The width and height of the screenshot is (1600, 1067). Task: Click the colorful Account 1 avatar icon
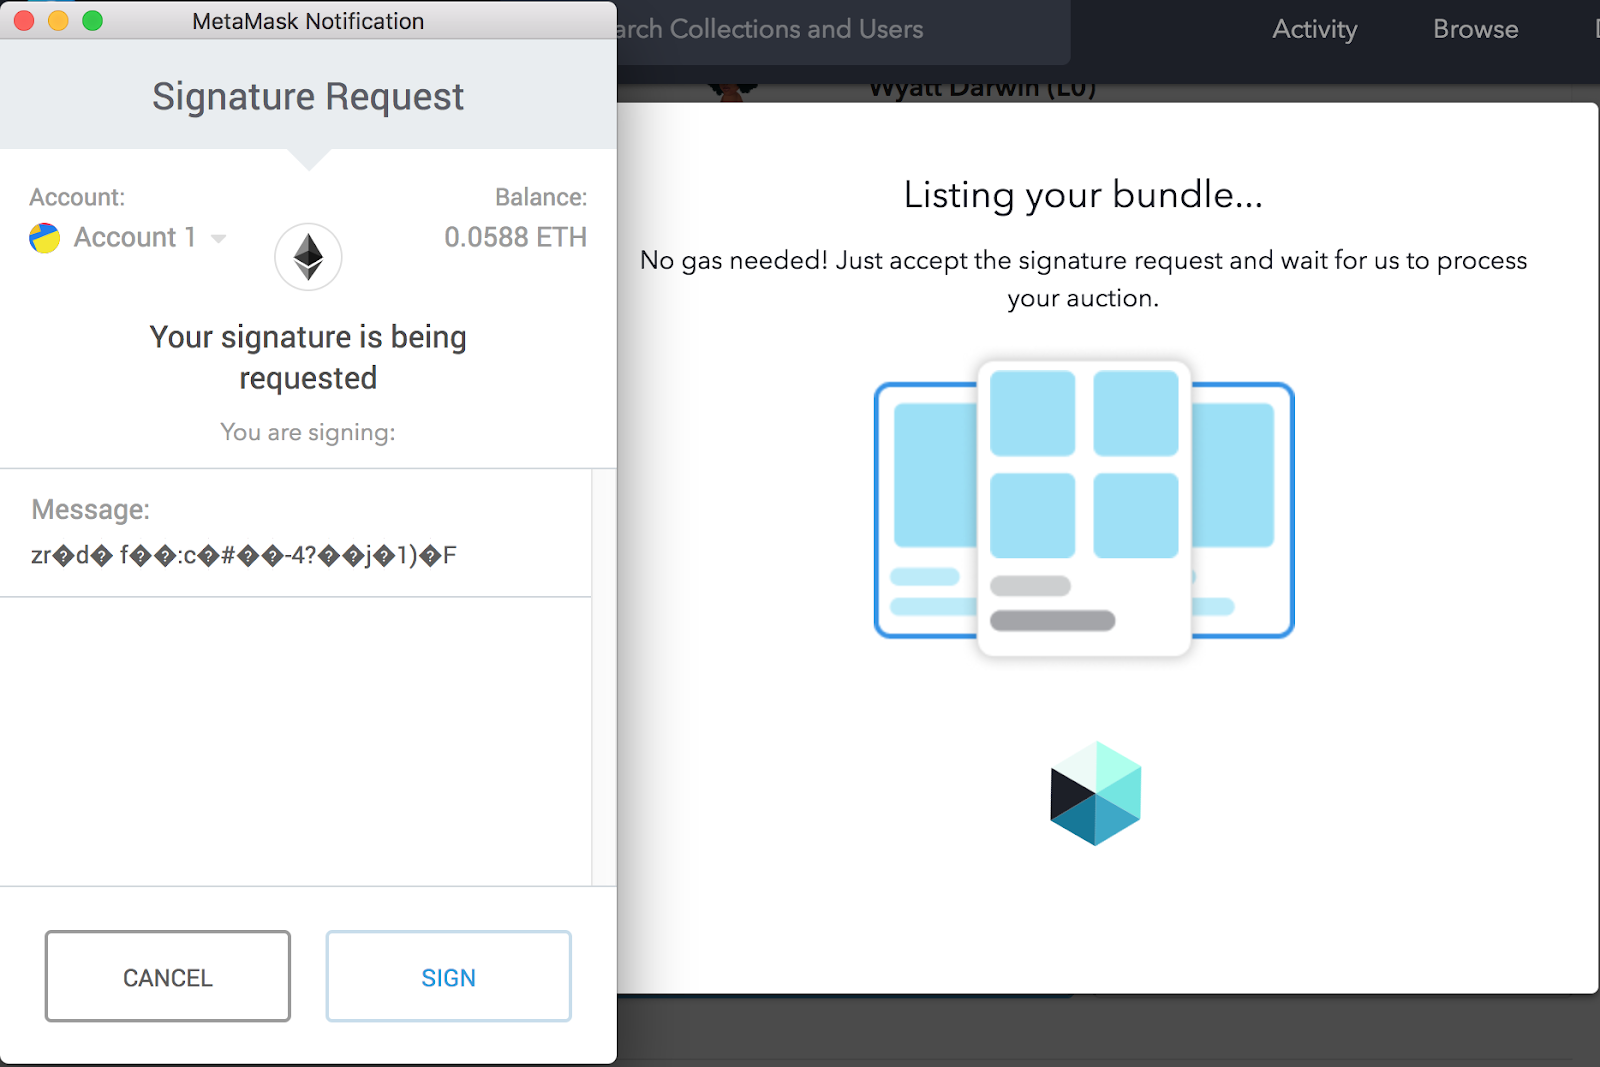(x=45, y=237)
